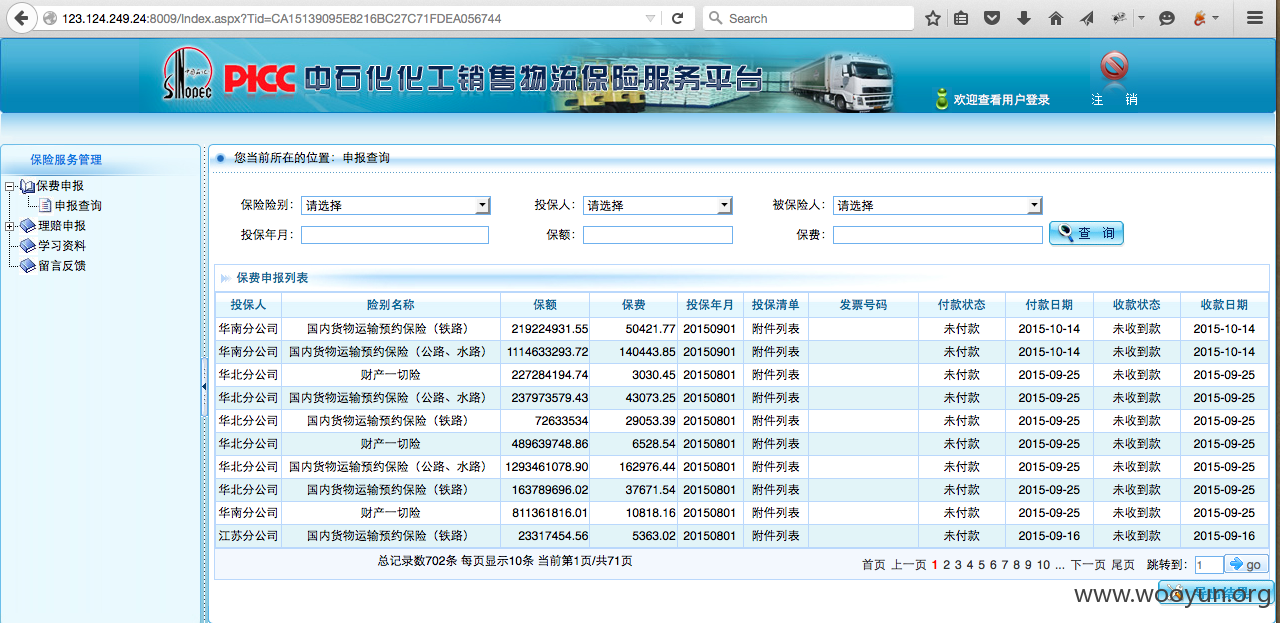
Task: Click the globe site identity icon
Action: pyautogui.click(x=51, y=18)
